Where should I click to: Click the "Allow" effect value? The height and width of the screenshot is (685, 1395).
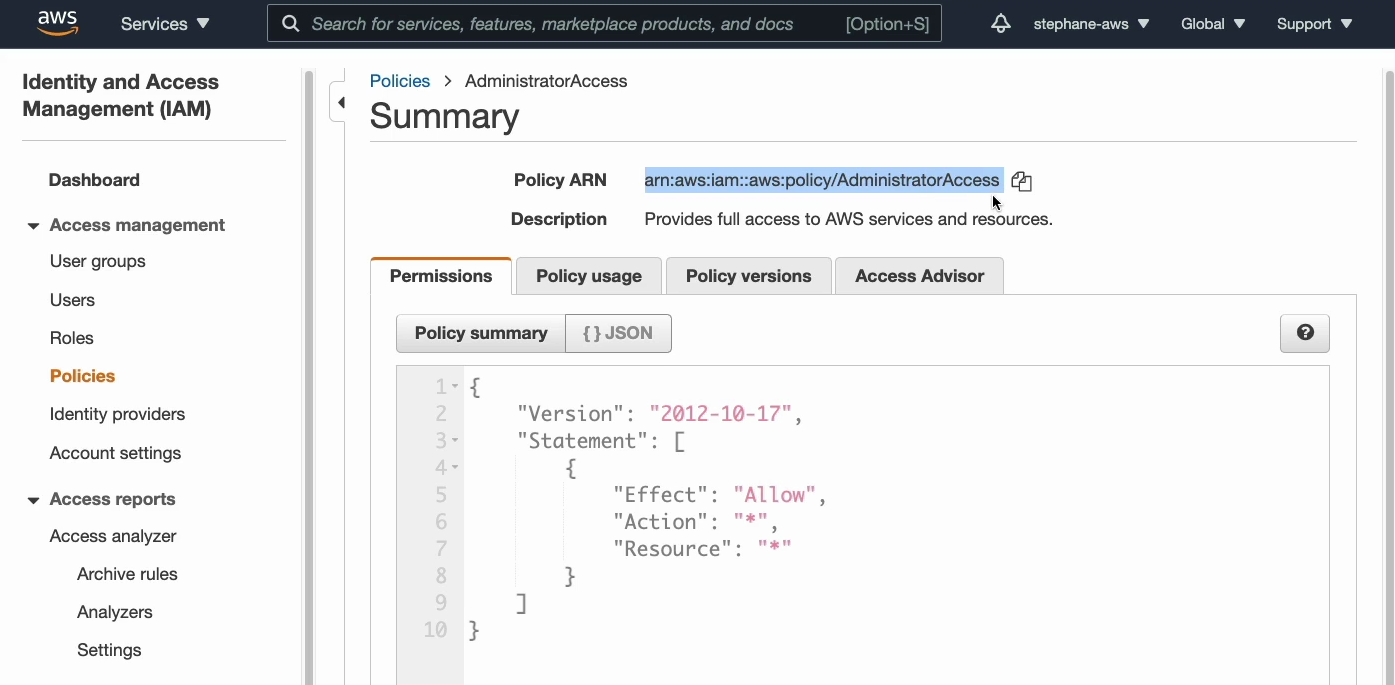(775, 495)
